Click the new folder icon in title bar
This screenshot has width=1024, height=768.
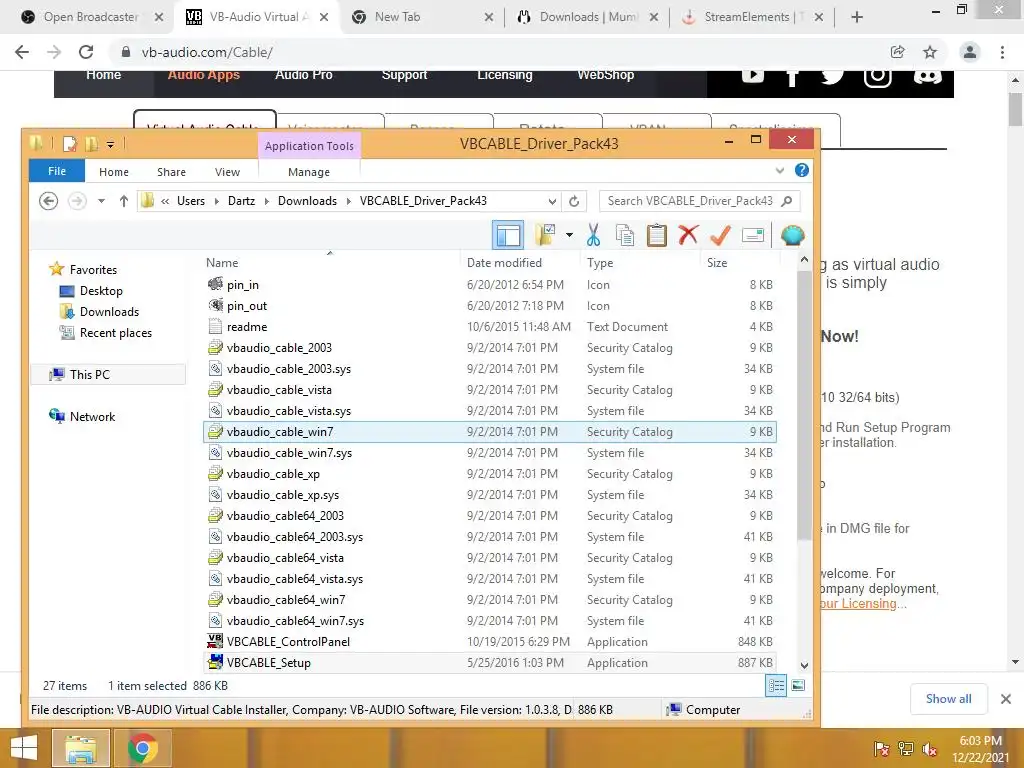pos(91,144)
